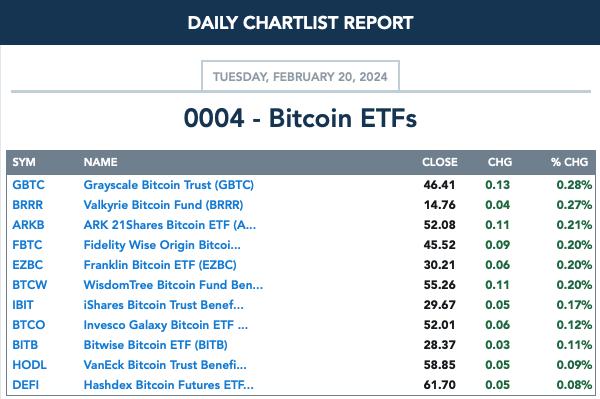Sort by the % CHG column header
This screenshot has height=399, width=600.
pos(569,162)
